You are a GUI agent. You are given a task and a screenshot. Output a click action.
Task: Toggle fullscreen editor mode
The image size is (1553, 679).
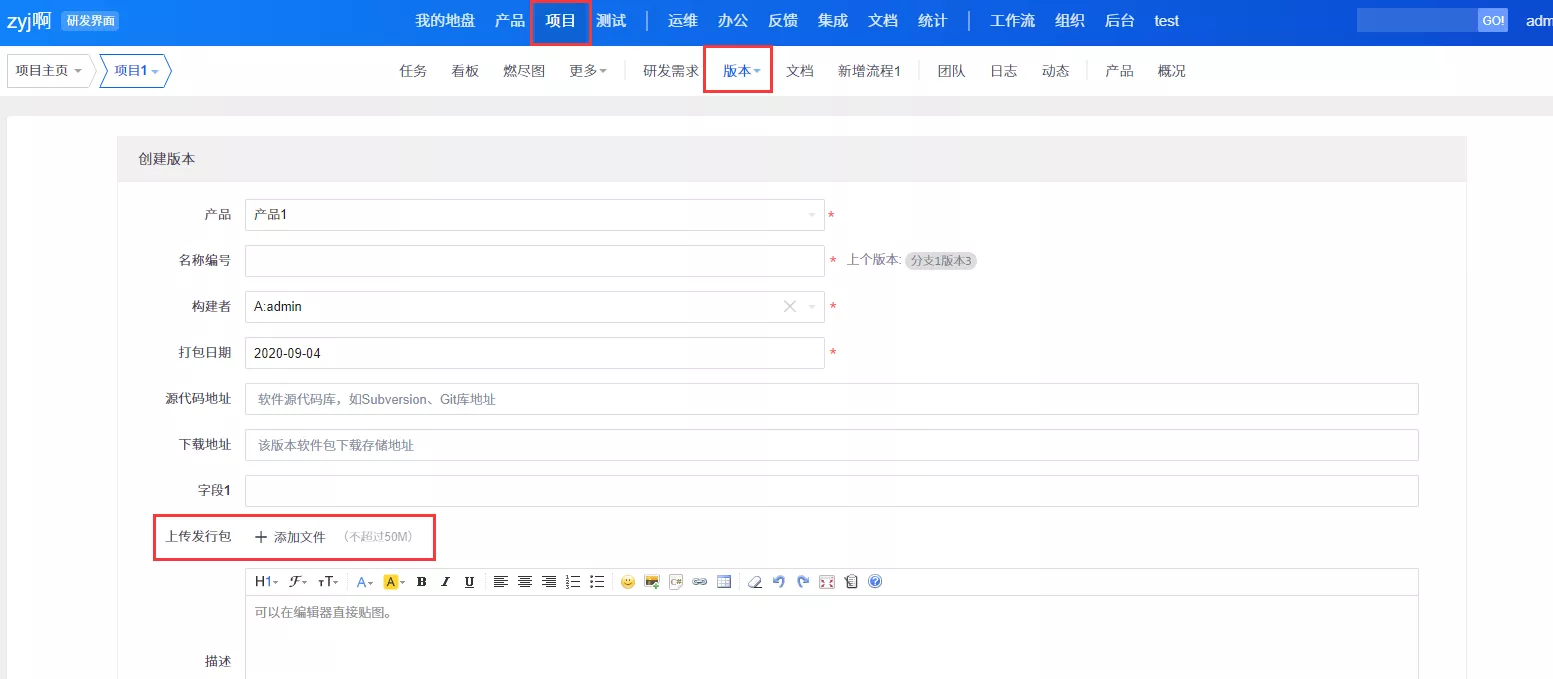click(x=827, y=582)
